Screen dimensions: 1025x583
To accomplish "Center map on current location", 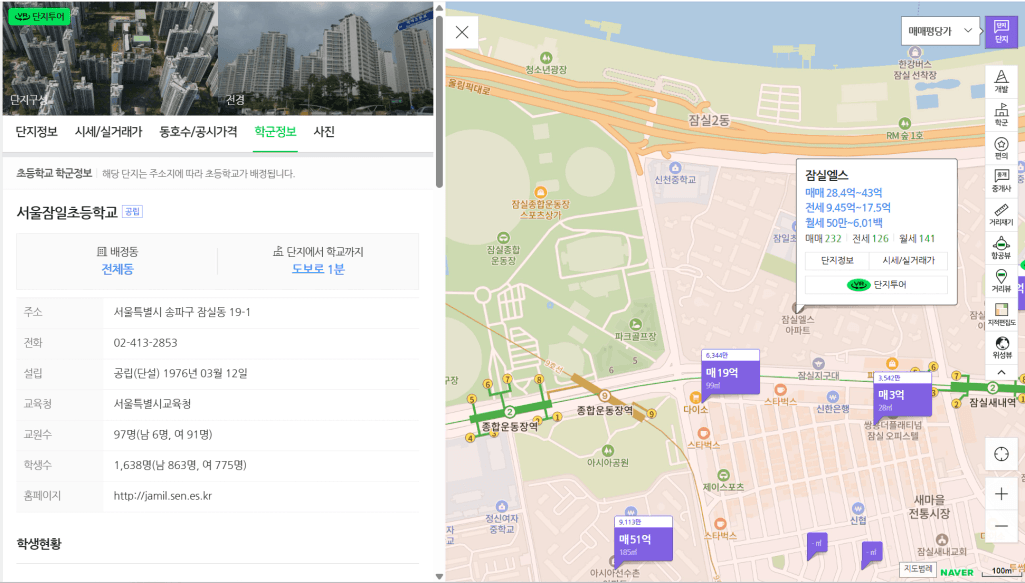I will click(1001, 454).
